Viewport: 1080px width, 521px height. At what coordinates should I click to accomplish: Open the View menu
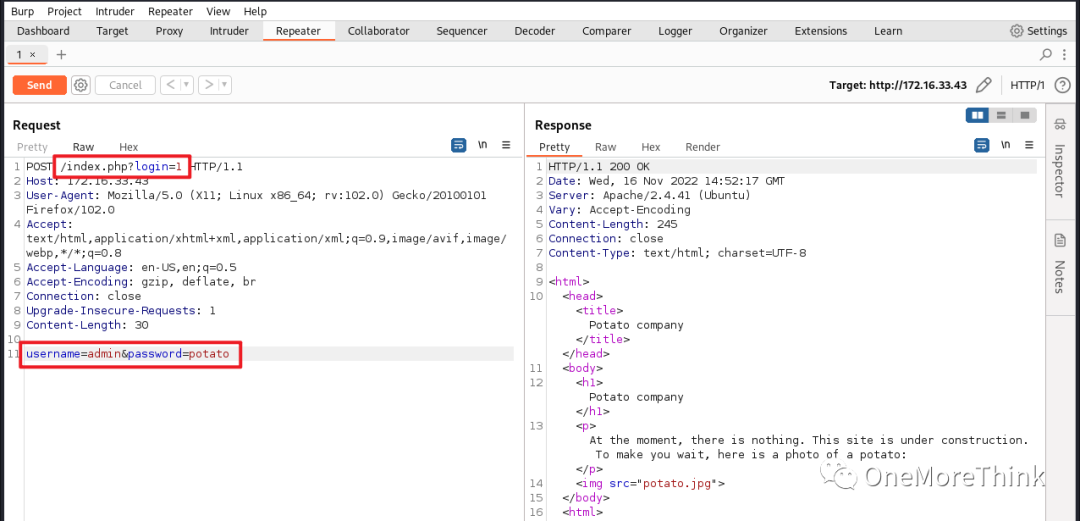(x=218, y=11)
